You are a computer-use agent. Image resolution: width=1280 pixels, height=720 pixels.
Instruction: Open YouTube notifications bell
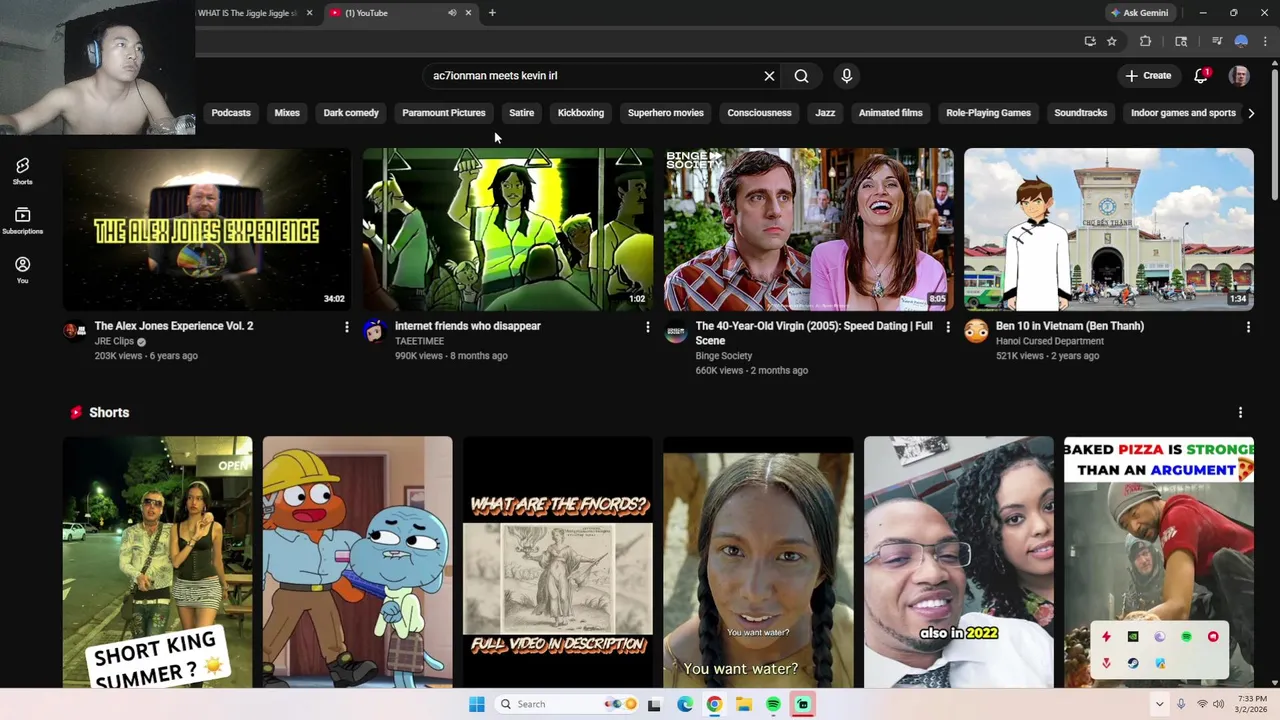pos(1201,76)
